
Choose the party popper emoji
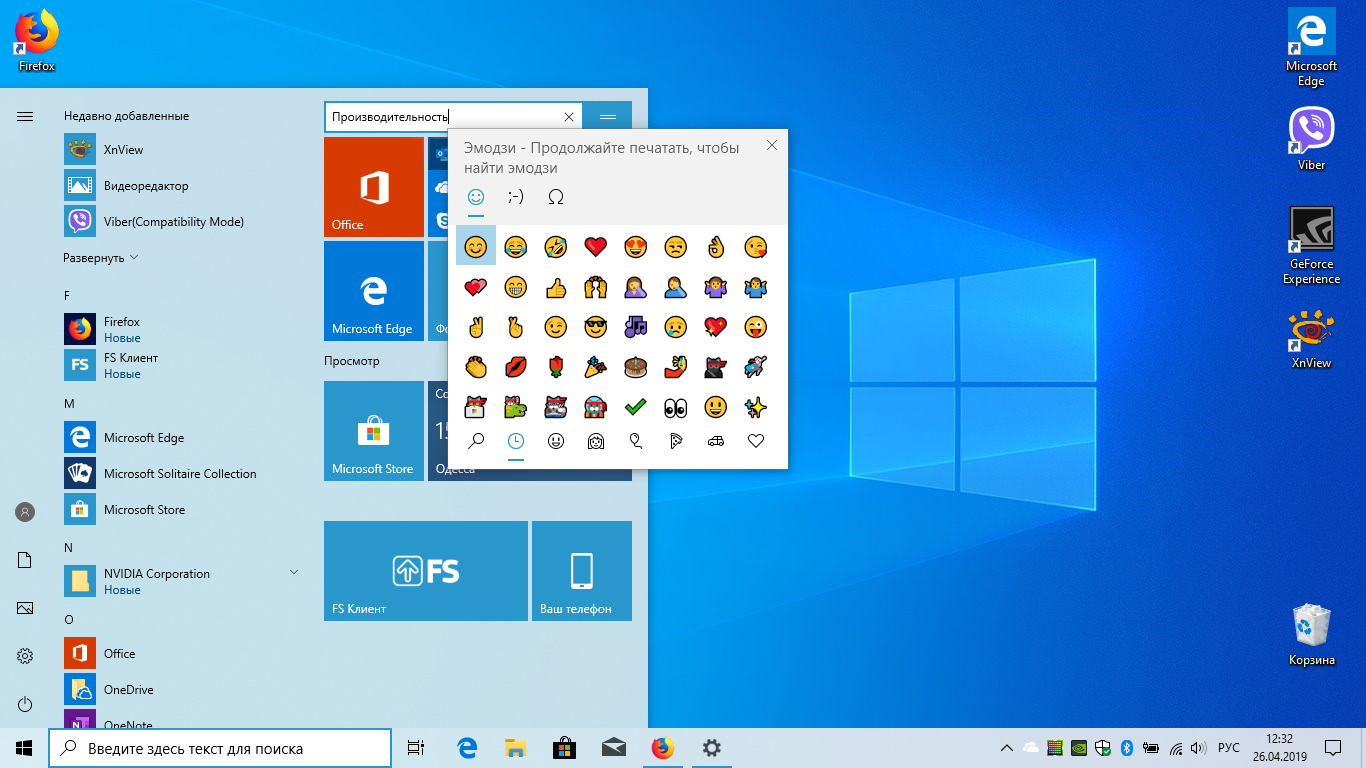click(596, 367)
